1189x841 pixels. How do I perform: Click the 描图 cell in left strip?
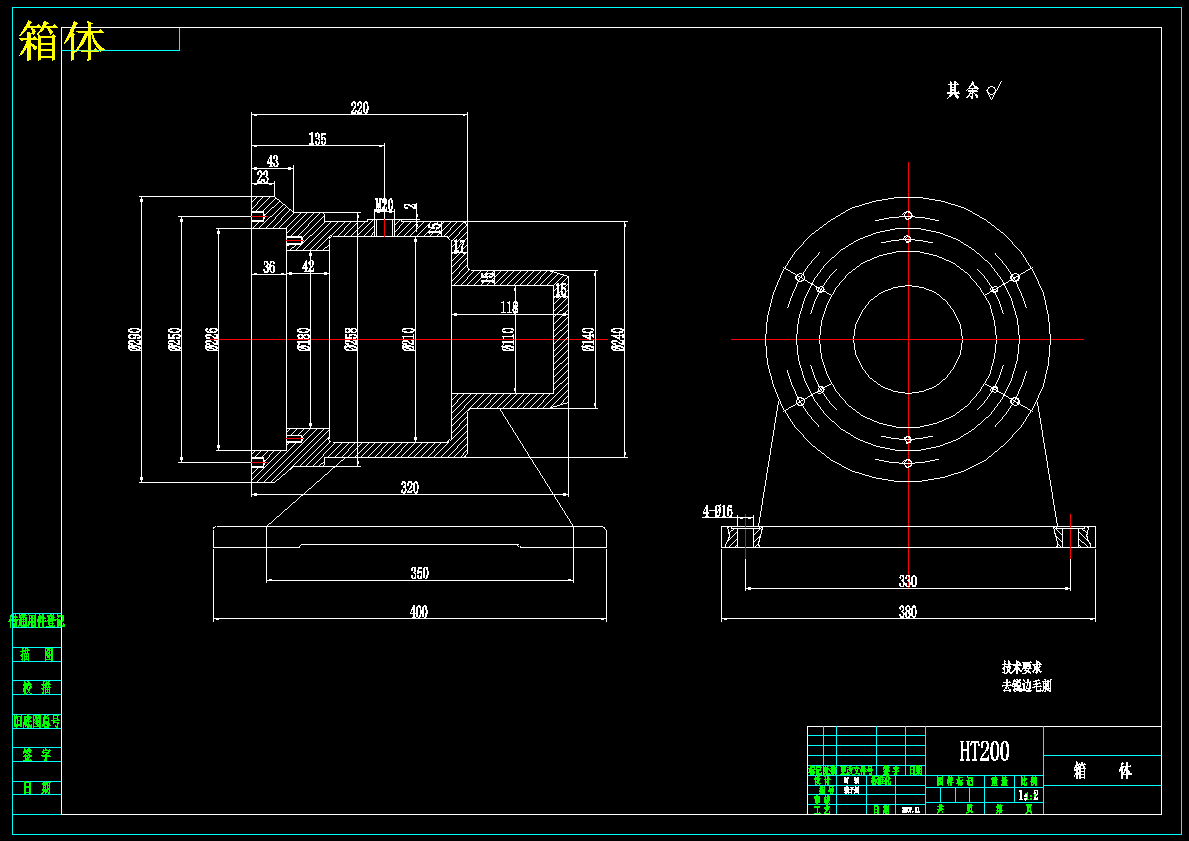(x=37, y=654)
